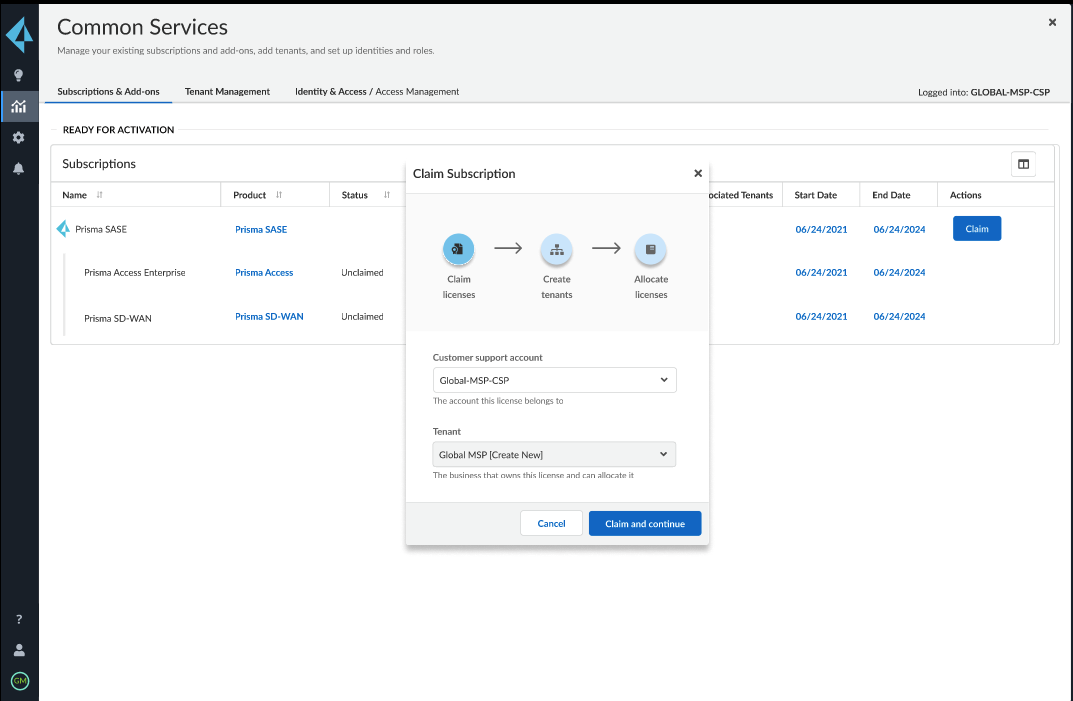The width and height of the screenshot is (1073, 701).
Task: Click Prisma Access Enterprise start date
Action: click(x=821, y=272)
